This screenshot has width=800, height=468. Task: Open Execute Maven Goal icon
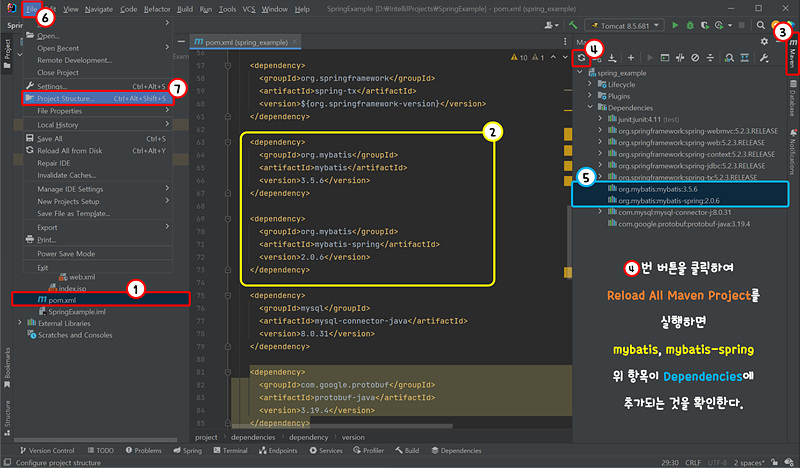(x=665, y=58)
